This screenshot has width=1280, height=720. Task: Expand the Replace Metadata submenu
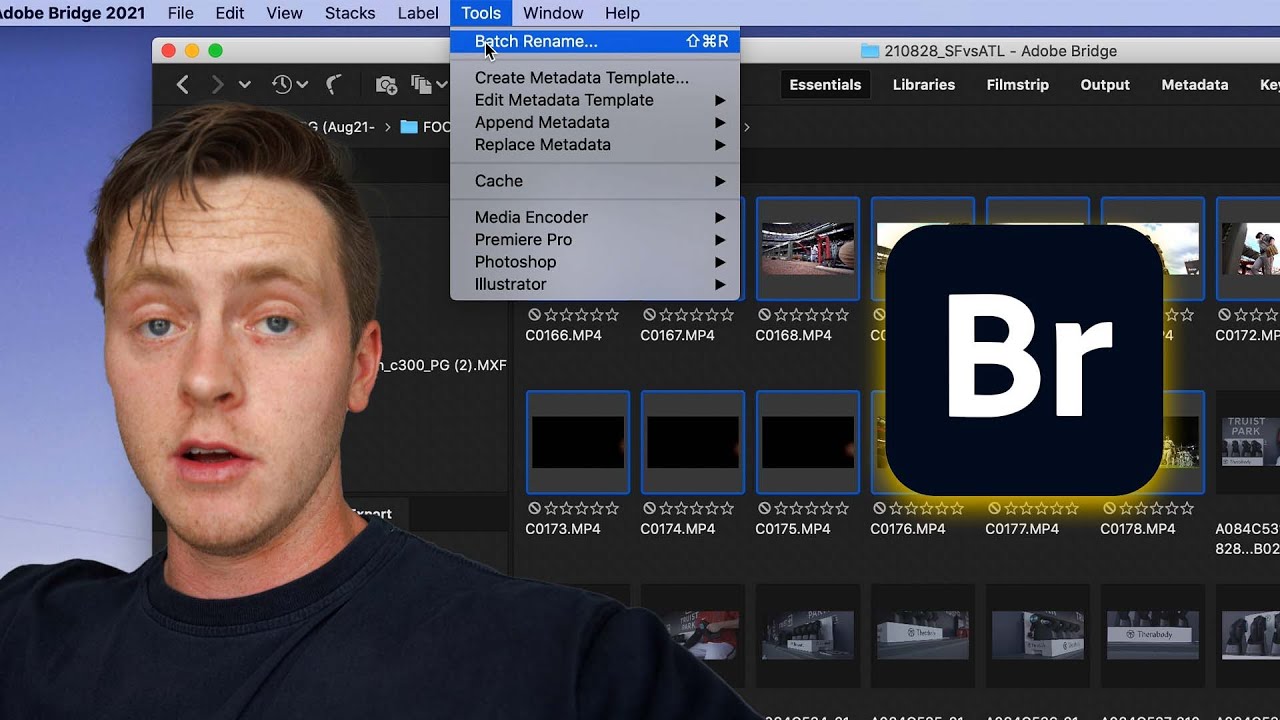[719, 144]
